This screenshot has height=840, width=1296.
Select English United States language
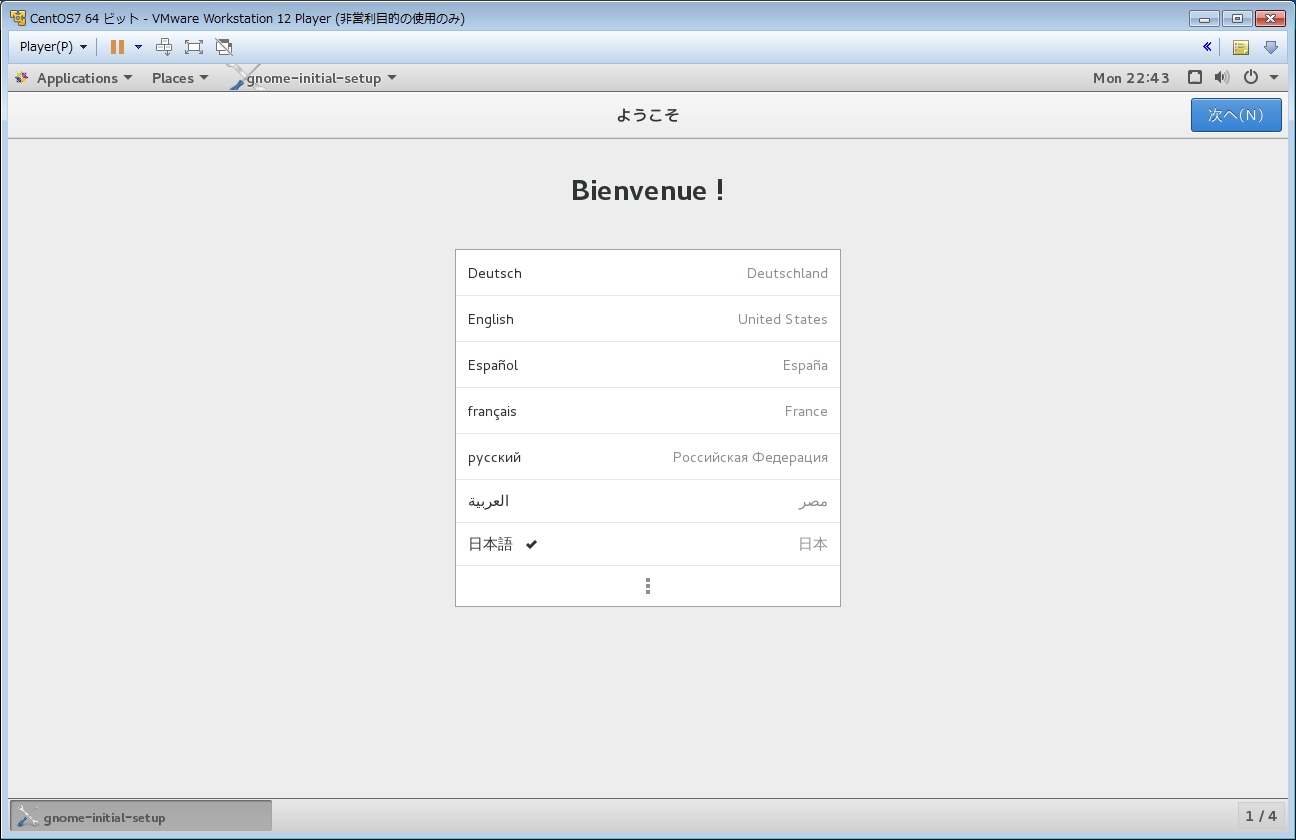click(x=647, y=319)
